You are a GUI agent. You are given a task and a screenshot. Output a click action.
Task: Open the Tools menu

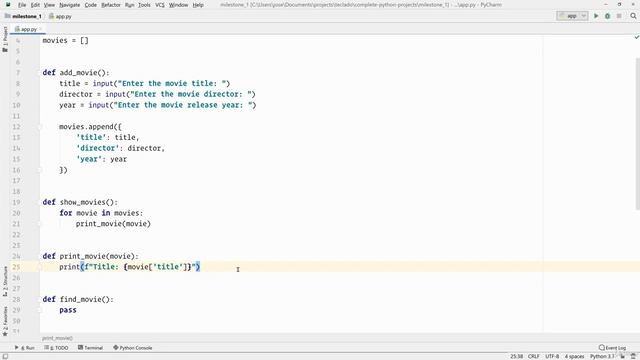[x=144, y=5]
